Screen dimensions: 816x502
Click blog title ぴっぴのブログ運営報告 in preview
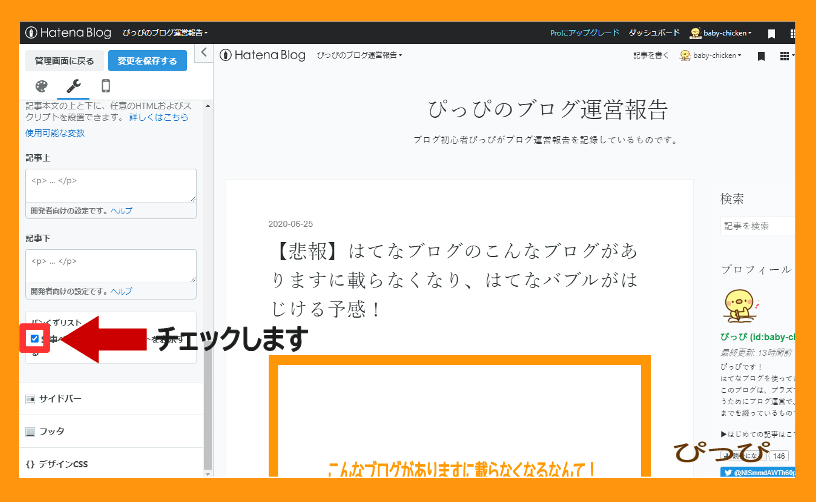547,110
